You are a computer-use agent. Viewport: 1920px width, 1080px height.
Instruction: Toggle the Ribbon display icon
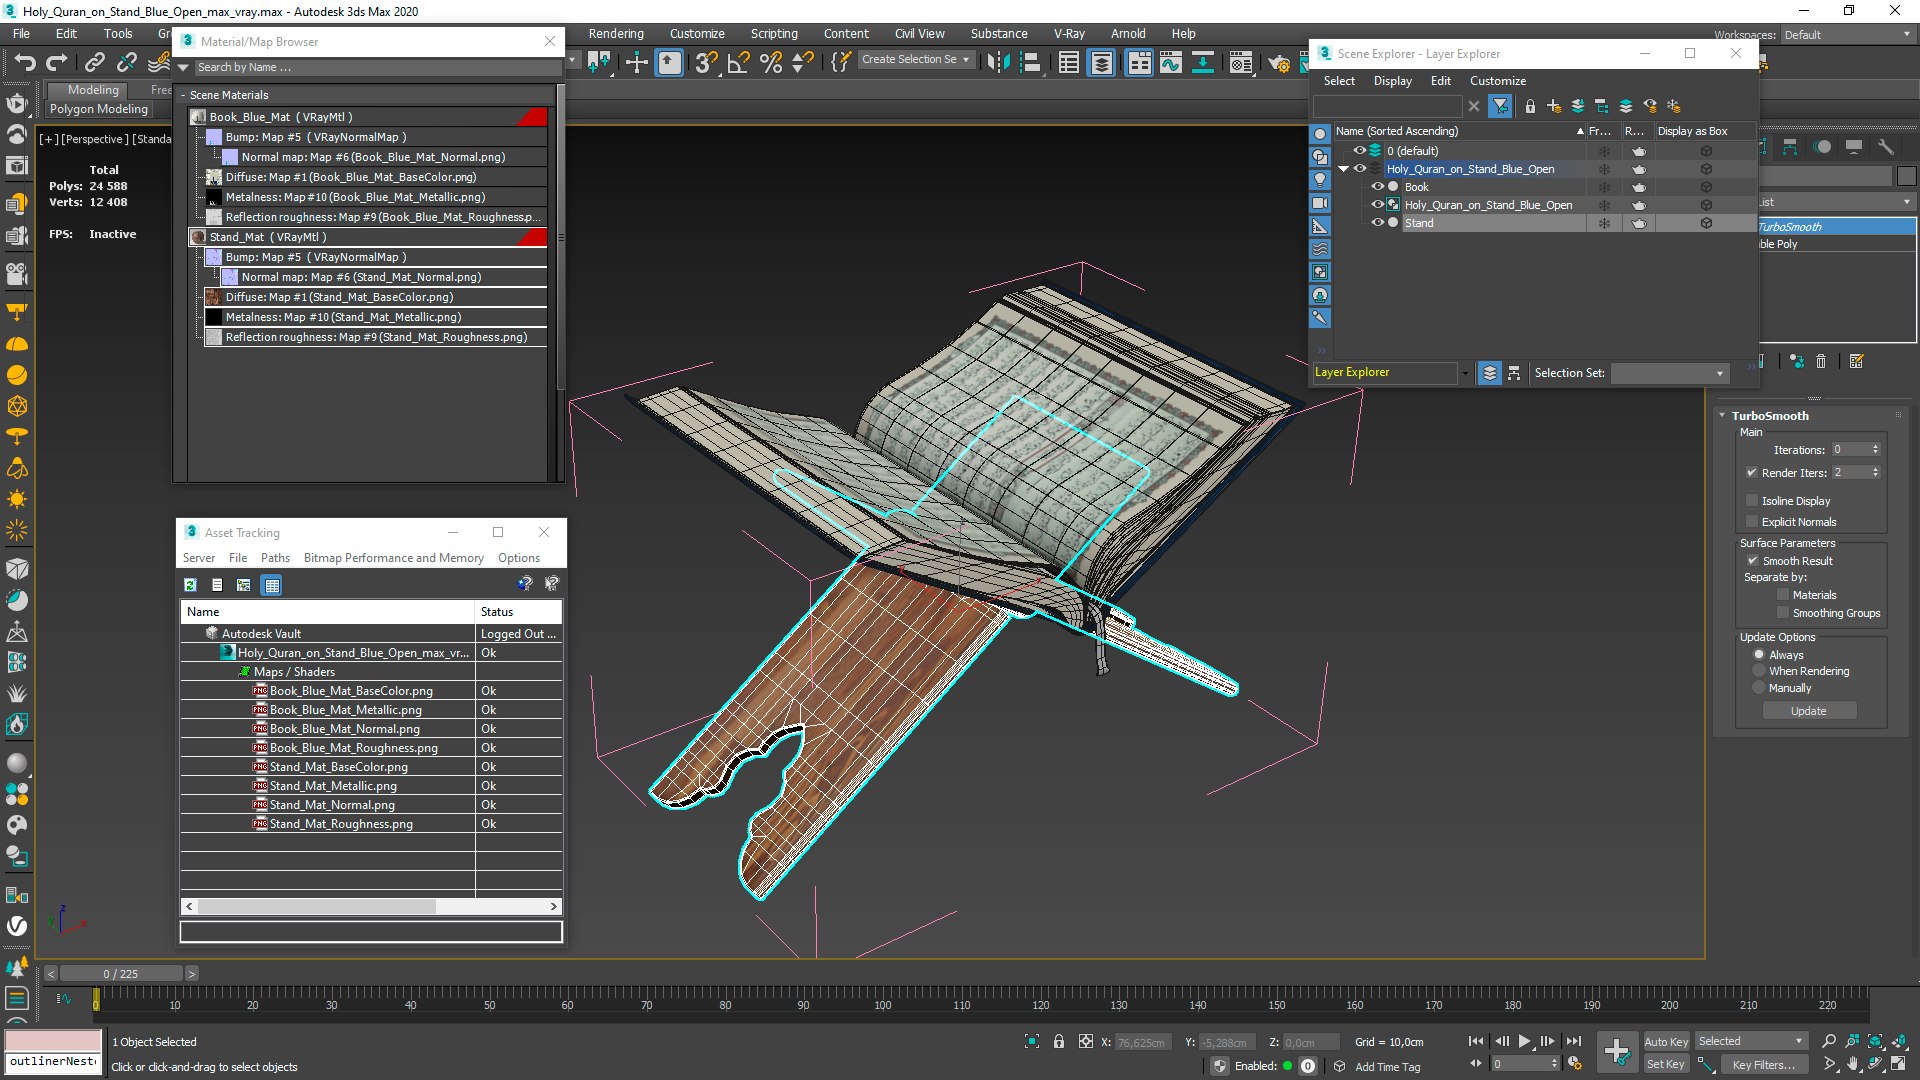1138,63
